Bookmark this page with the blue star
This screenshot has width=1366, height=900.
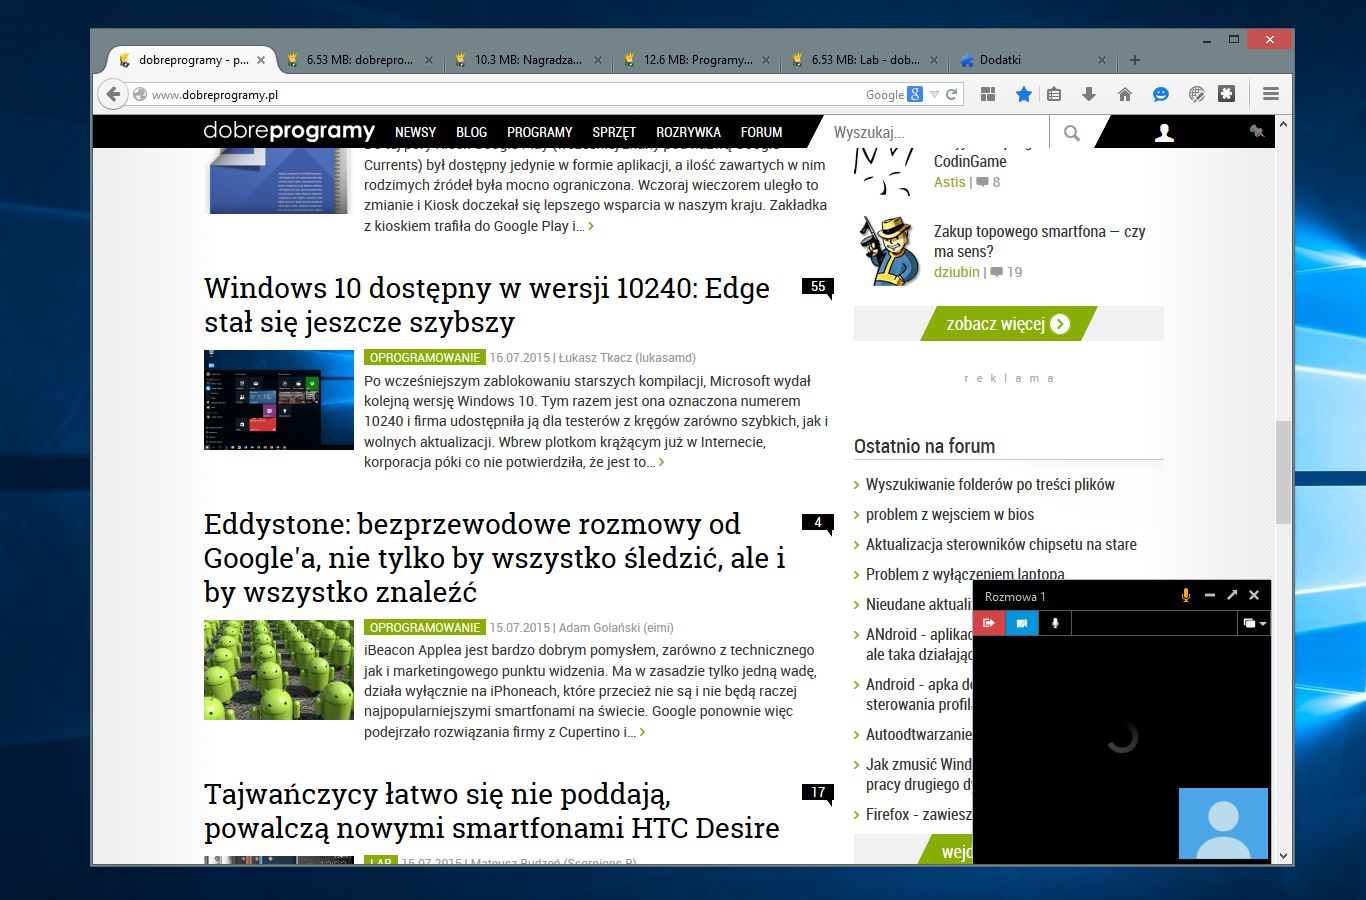(x=1023, y=94)
